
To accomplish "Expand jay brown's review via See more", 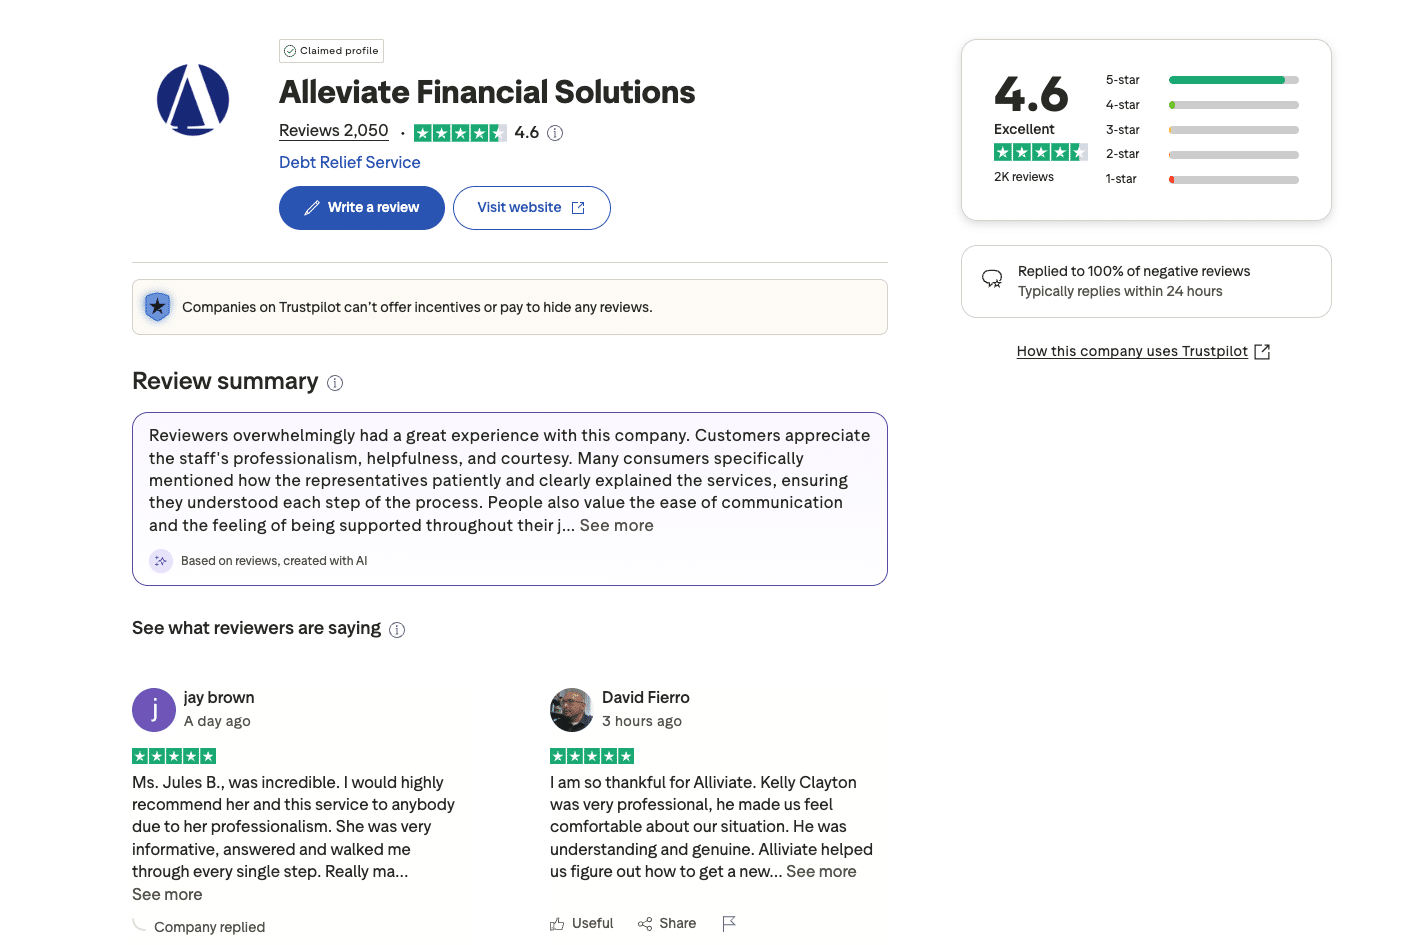I will tap(167, 894).
